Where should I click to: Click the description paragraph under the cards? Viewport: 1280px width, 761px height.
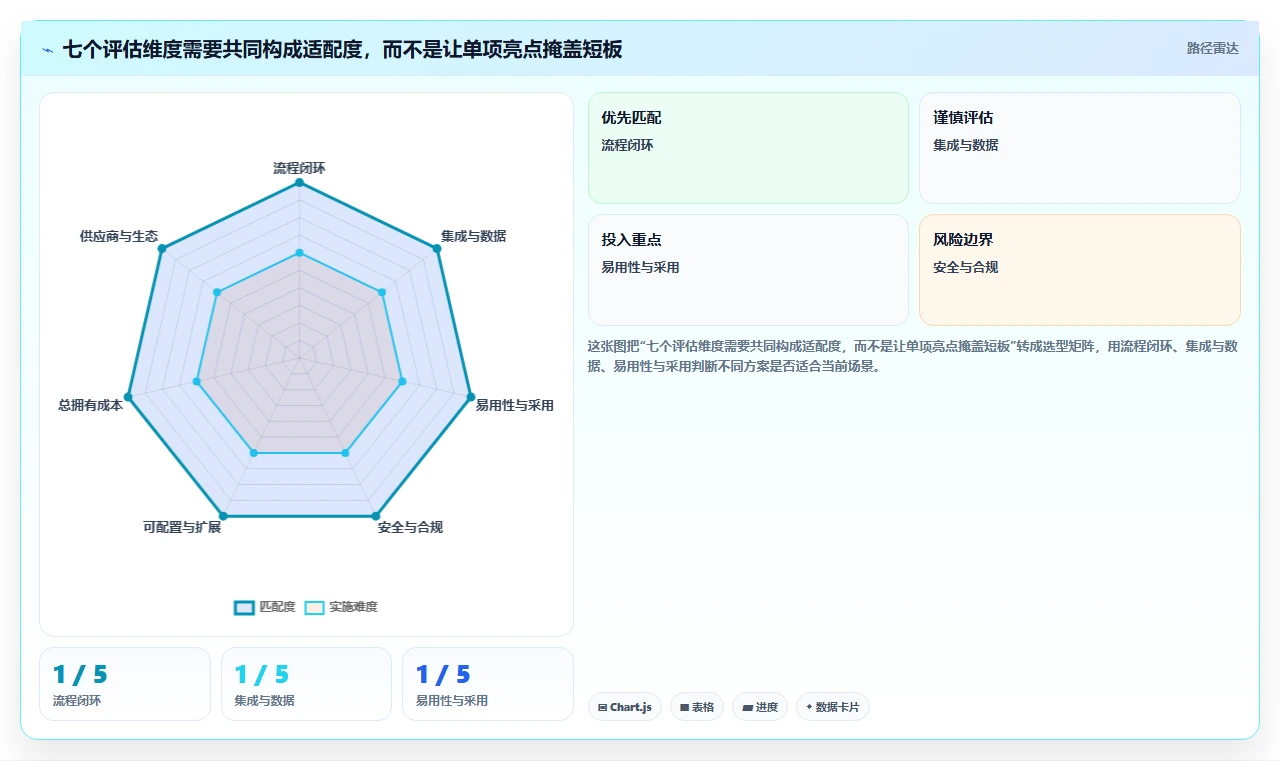(x=913, y=356)
